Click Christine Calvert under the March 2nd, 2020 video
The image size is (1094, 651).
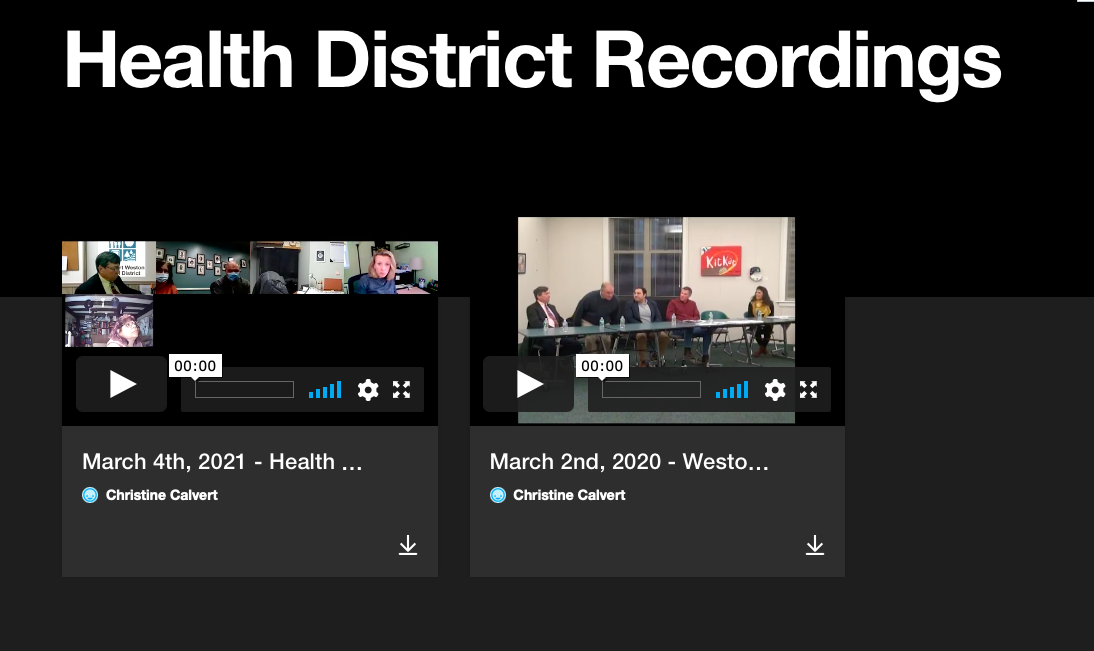569,495
